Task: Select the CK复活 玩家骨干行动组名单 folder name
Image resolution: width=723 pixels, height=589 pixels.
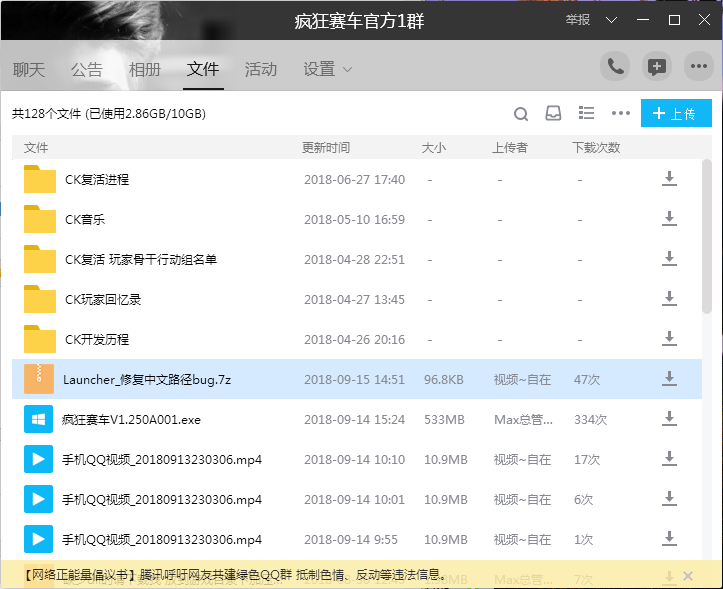Action: (141, 259)
